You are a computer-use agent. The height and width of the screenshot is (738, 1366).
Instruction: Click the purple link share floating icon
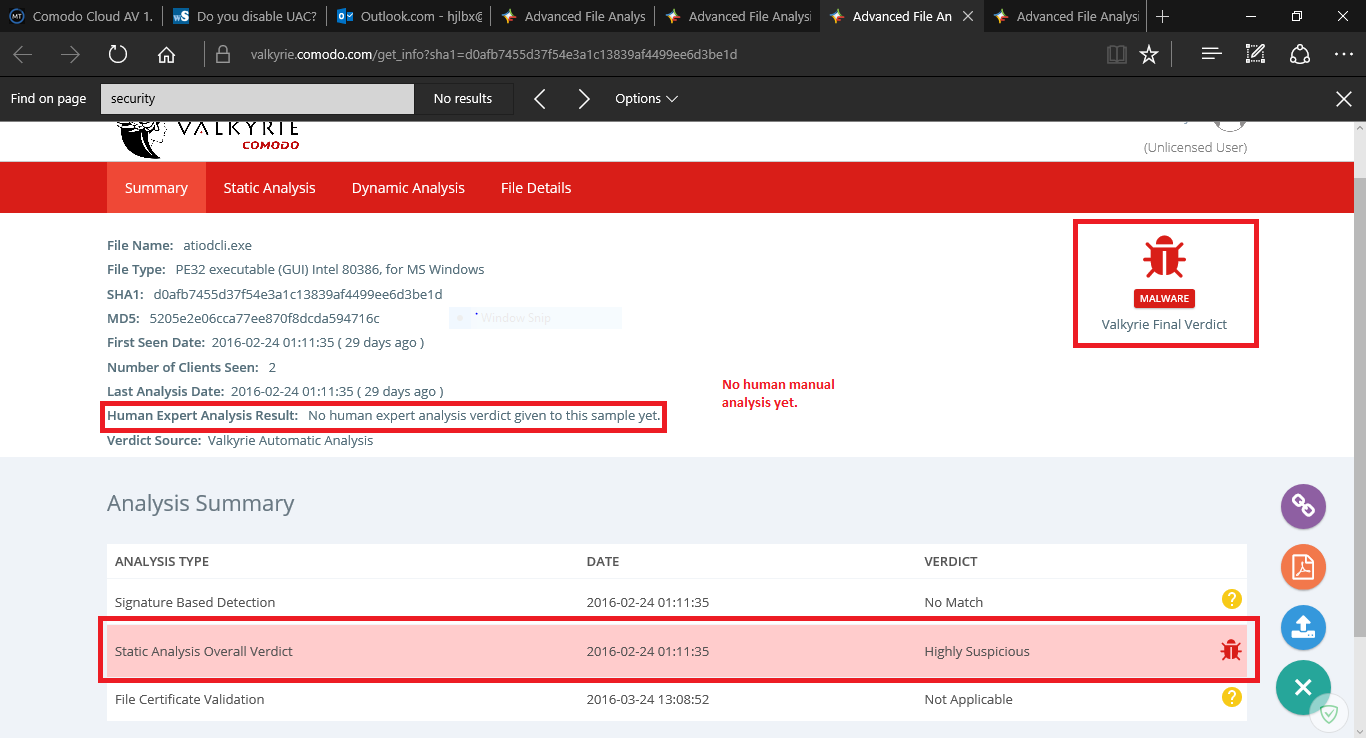[1303, 506]
